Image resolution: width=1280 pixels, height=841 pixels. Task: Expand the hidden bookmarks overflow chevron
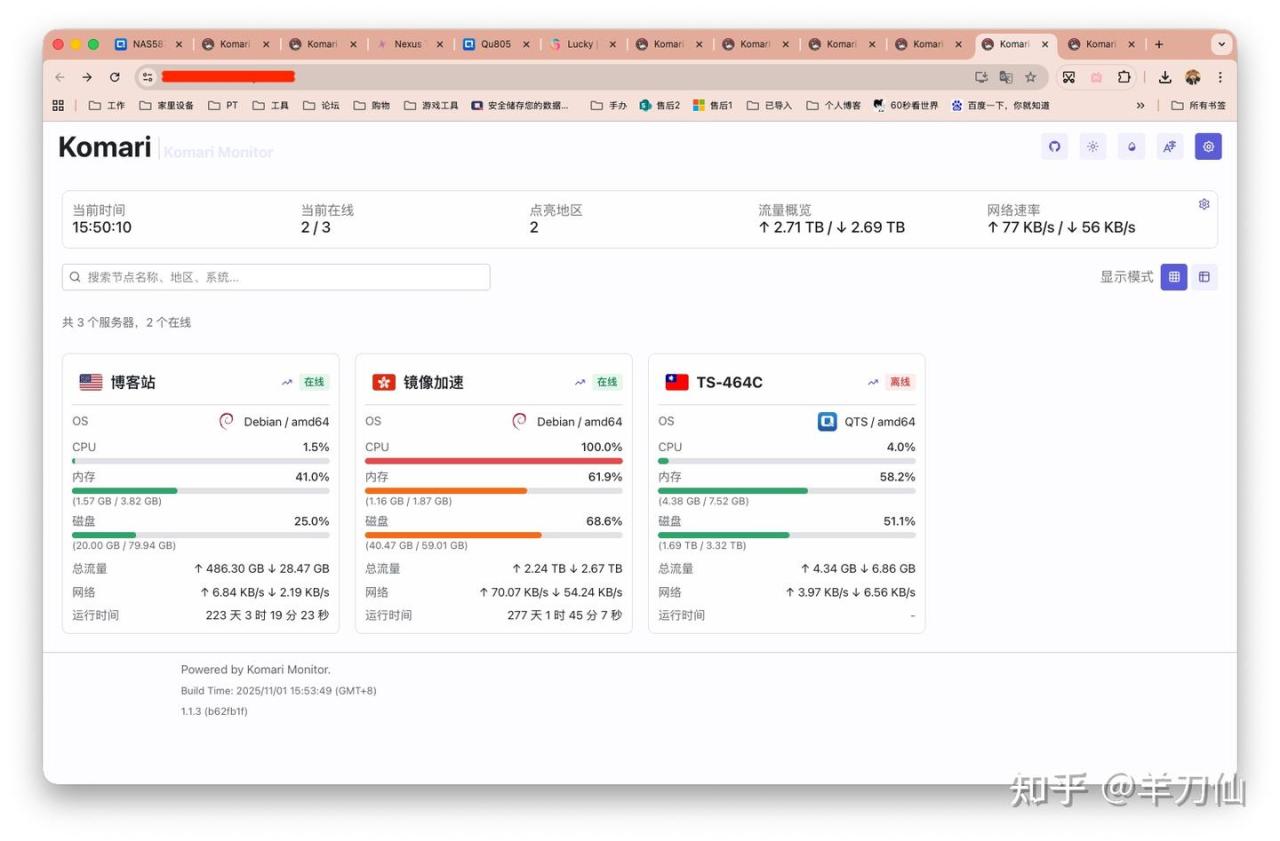pos(1140,105)
